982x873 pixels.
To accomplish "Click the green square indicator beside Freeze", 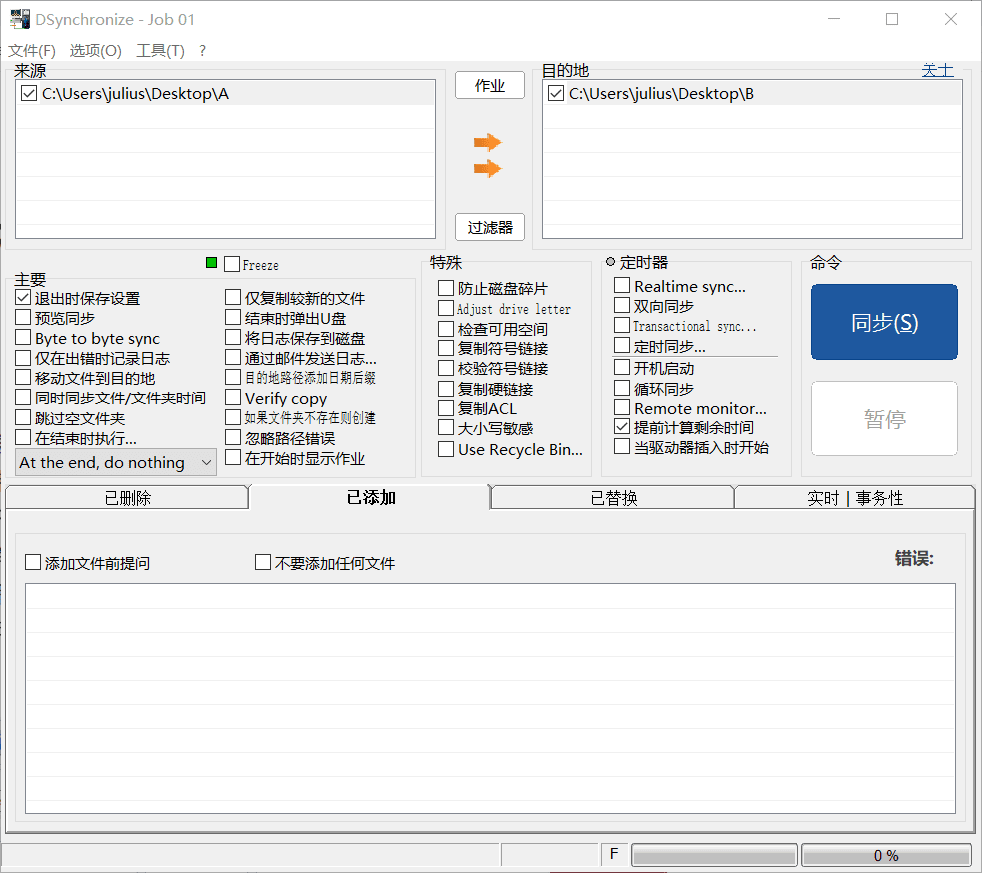I will pyautogui.click(x=211, y=263).
